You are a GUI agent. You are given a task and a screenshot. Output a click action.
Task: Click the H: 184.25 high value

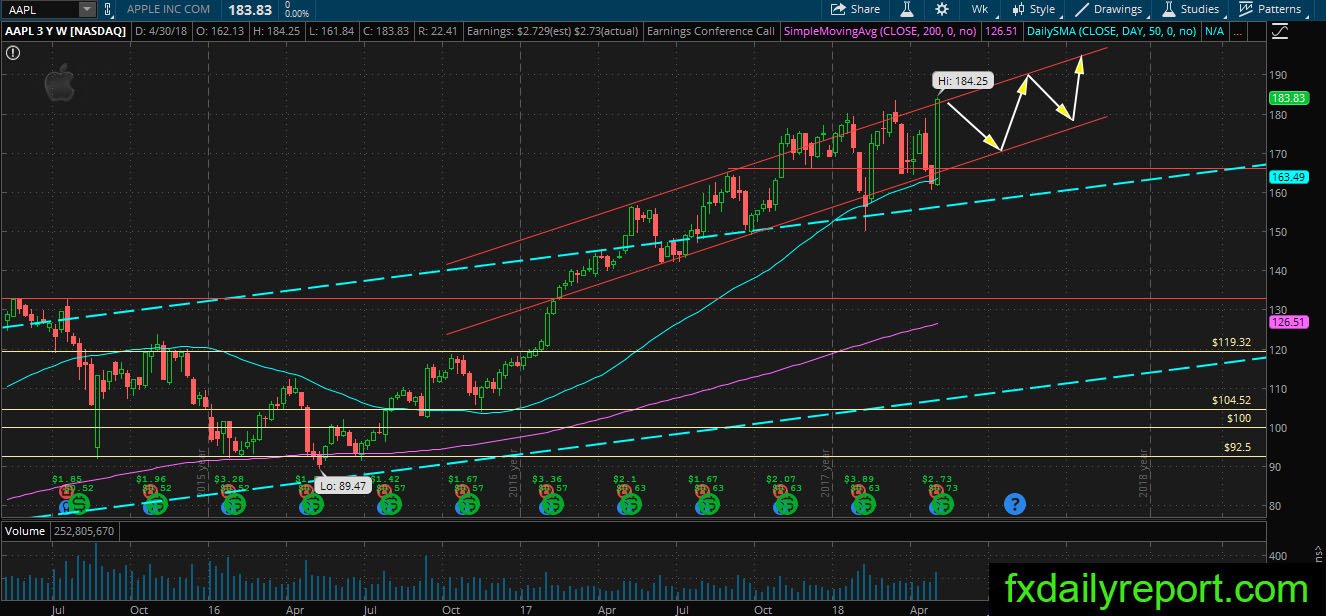click(x=276, y=31)
